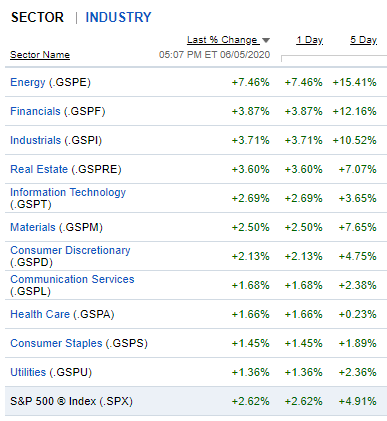
Task: Click the sort arrow next to Last % Change
Action: [x=266, y=41]
